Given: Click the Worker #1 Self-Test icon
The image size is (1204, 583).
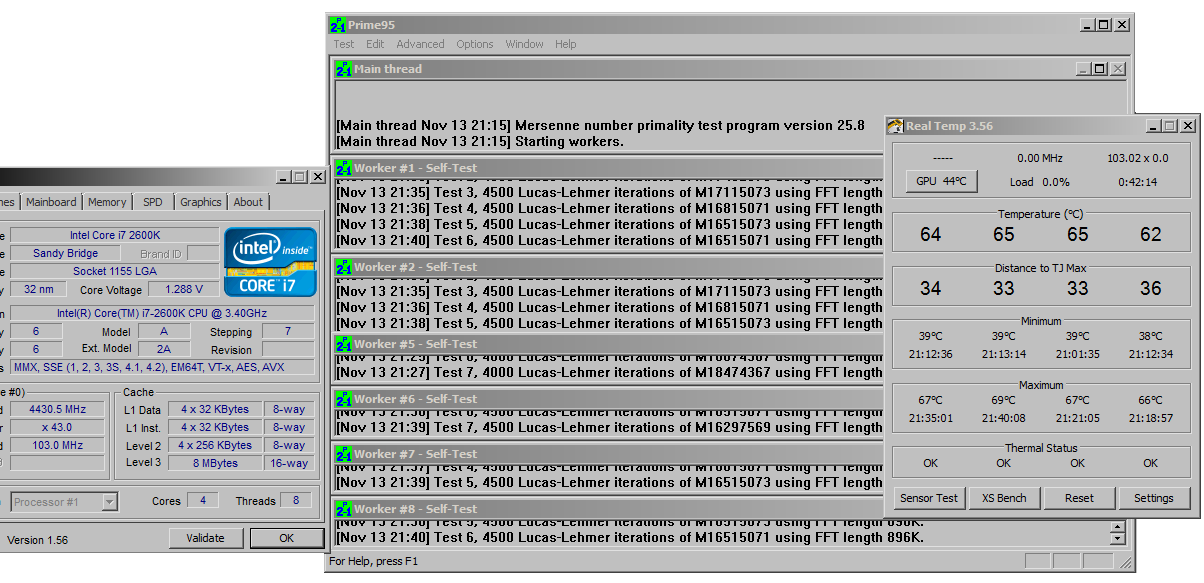Looking at the screenshot, I should [x=344, y=168].
